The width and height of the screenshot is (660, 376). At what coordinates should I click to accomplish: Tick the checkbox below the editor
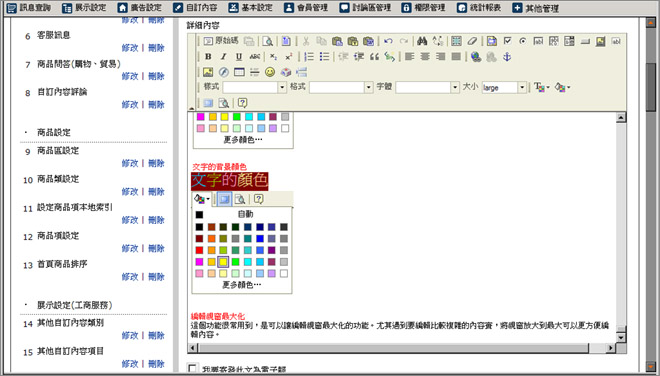(192, 369)
